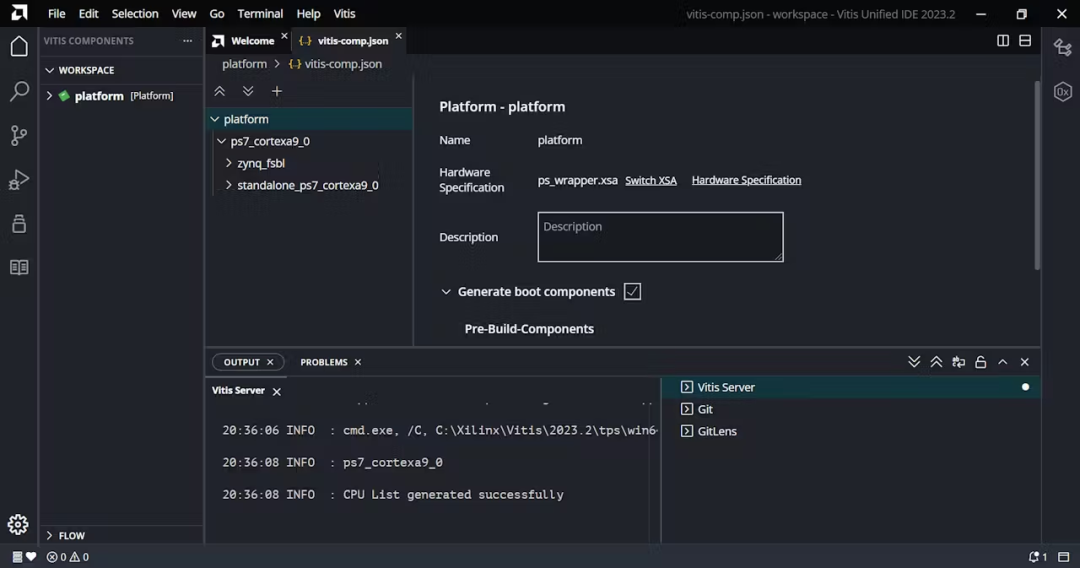Open the Search view in activity bar
Screen dimensions: 1080x568
19,91
